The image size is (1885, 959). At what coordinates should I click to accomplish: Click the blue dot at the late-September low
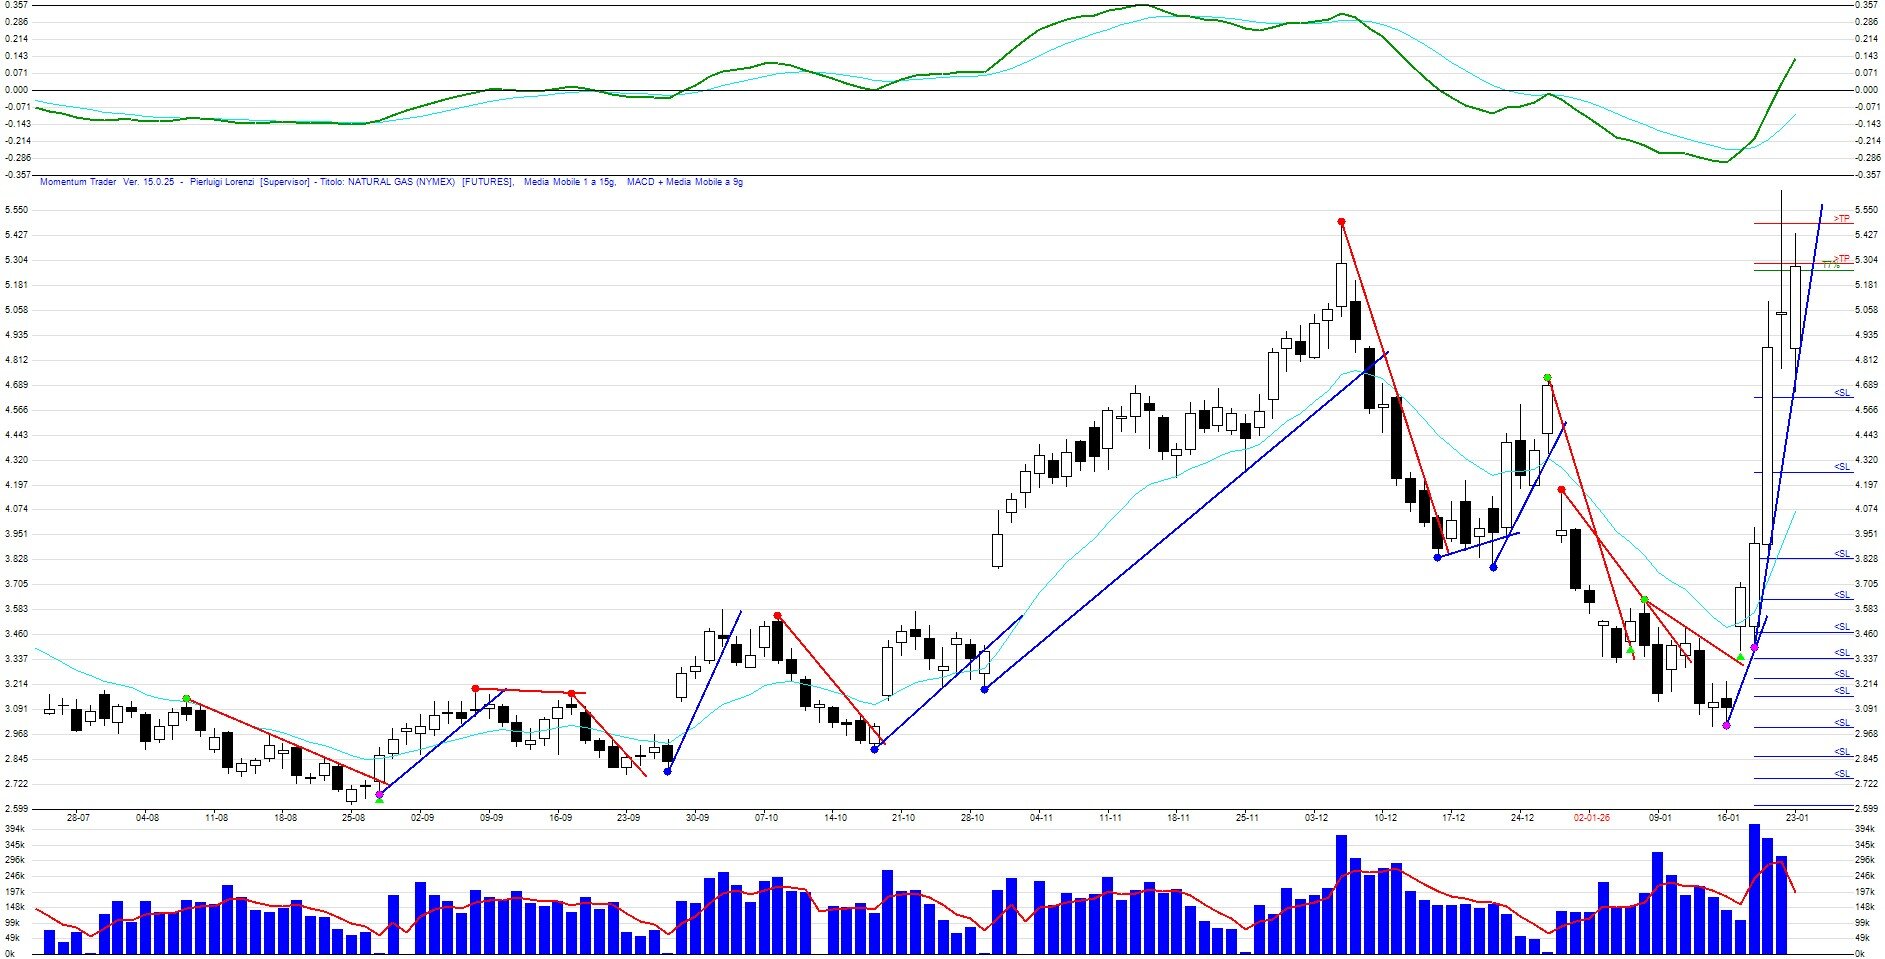(x=667, y=771)
